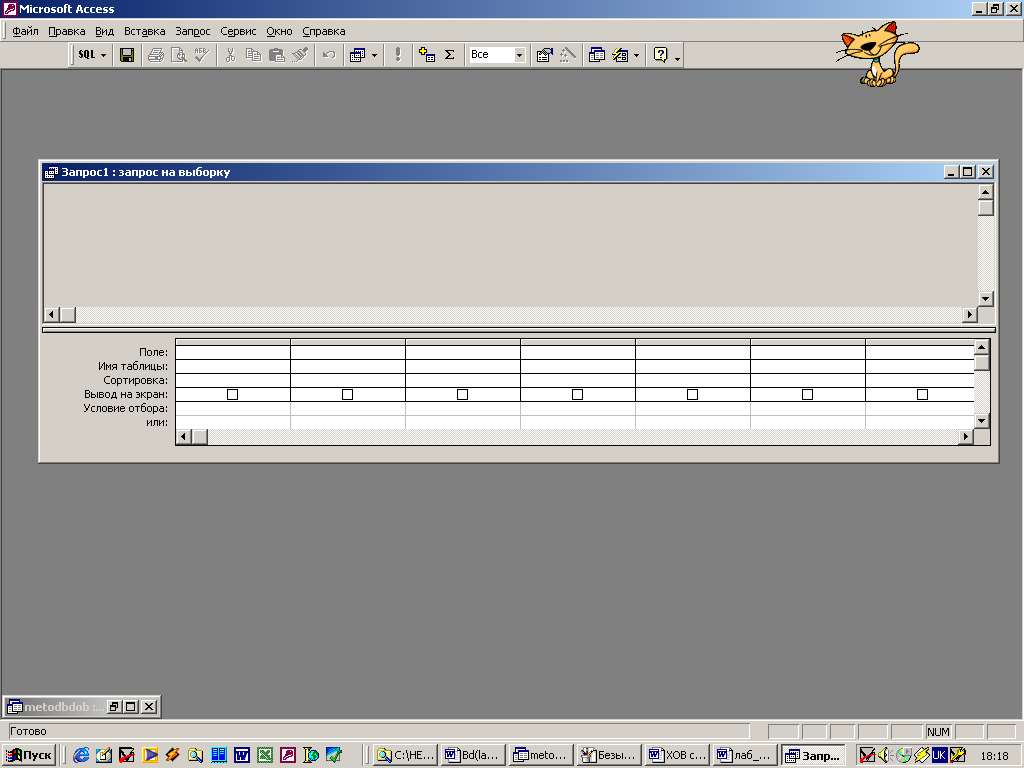This screenshot has width=1024, height=768.
Task: Tick the seventh column's show-on-screen checkbox
Action: pos(922,394)
